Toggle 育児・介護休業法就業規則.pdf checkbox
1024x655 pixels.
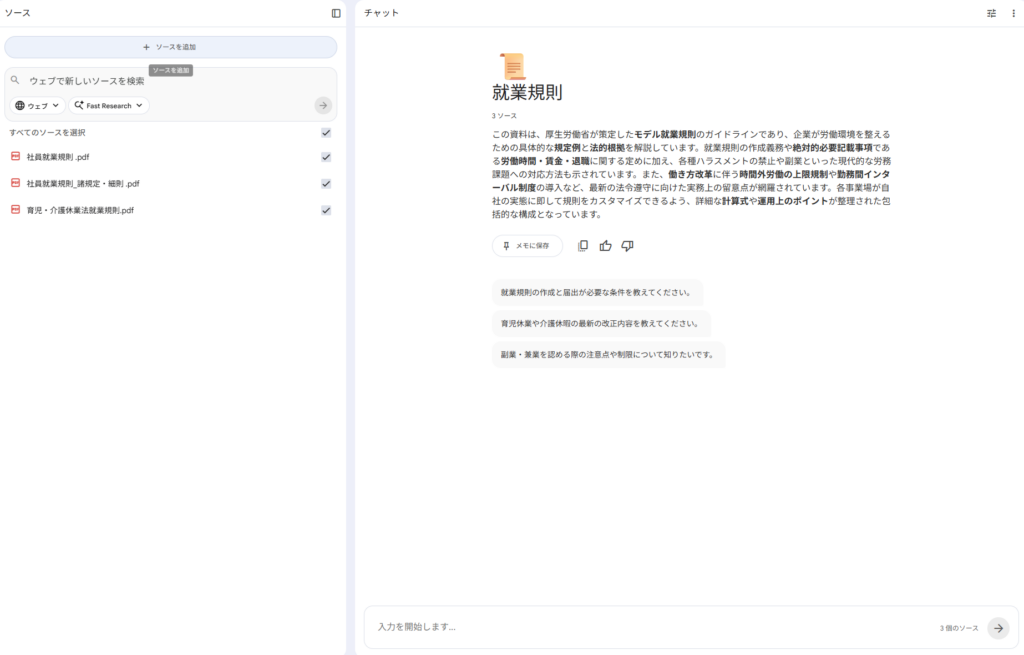[x=326, y=210]
